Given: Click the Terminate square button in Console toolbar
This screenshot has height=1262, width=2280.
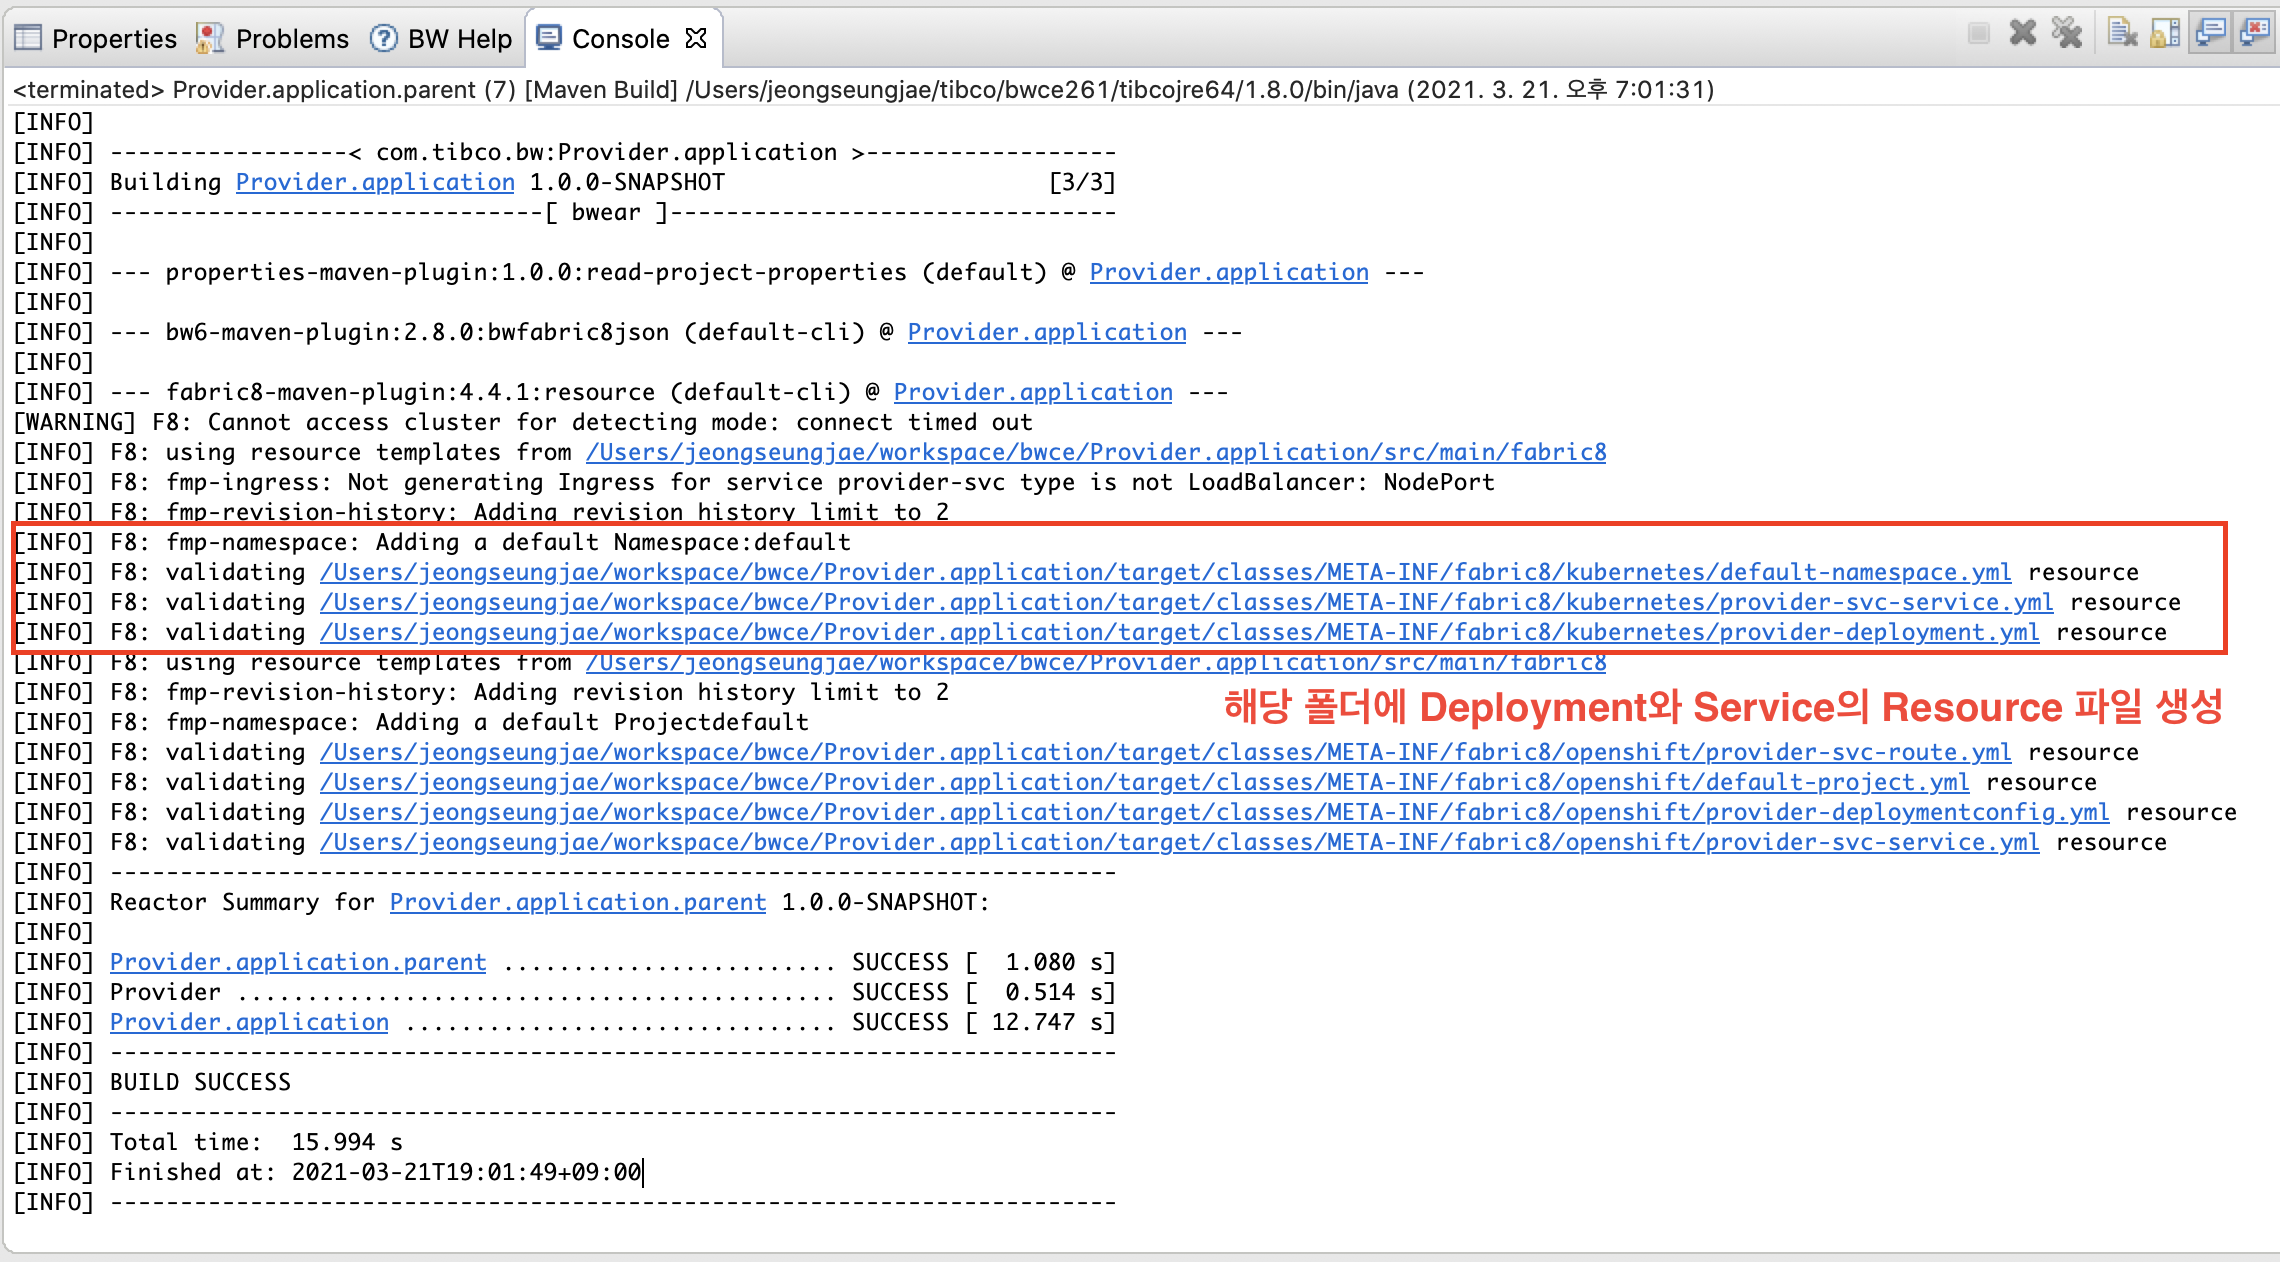Looking at the screenshot, I should pyautogui.click(x=1978, y=34).
